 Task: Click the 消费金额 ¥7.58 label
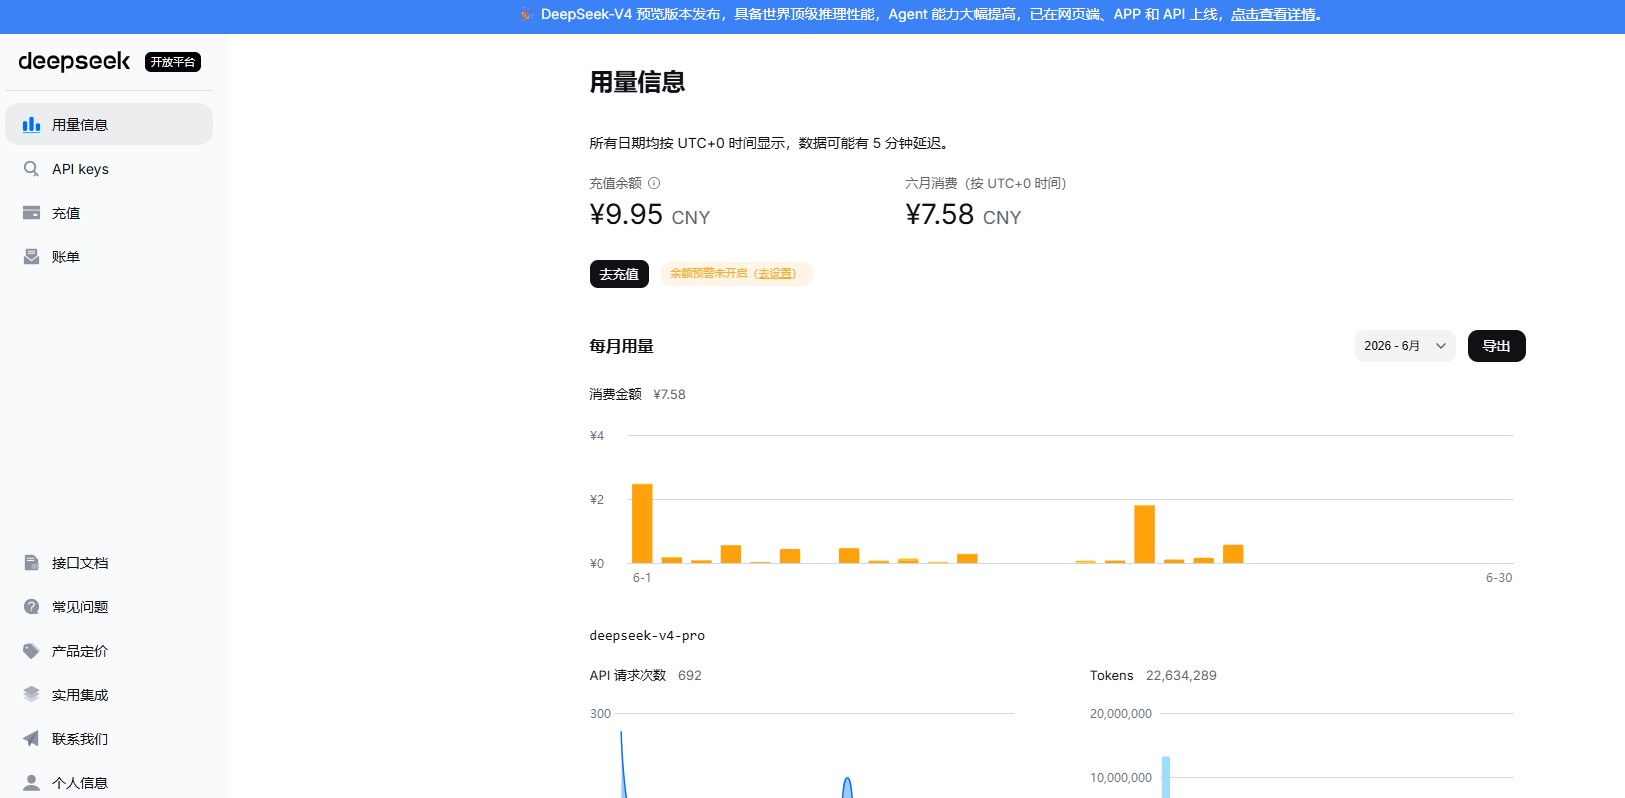pos(637,394)
